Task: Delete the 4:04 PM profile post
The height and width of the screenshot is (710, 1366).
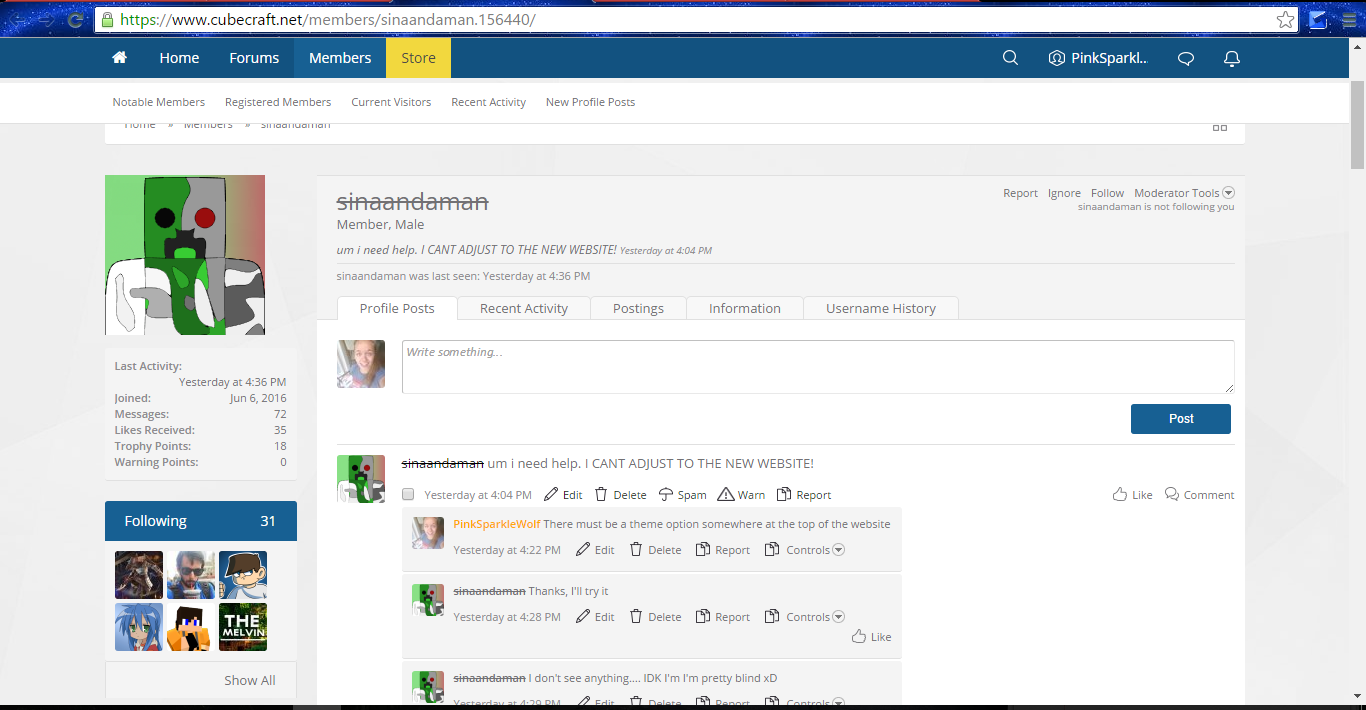Action: point(620,495)
